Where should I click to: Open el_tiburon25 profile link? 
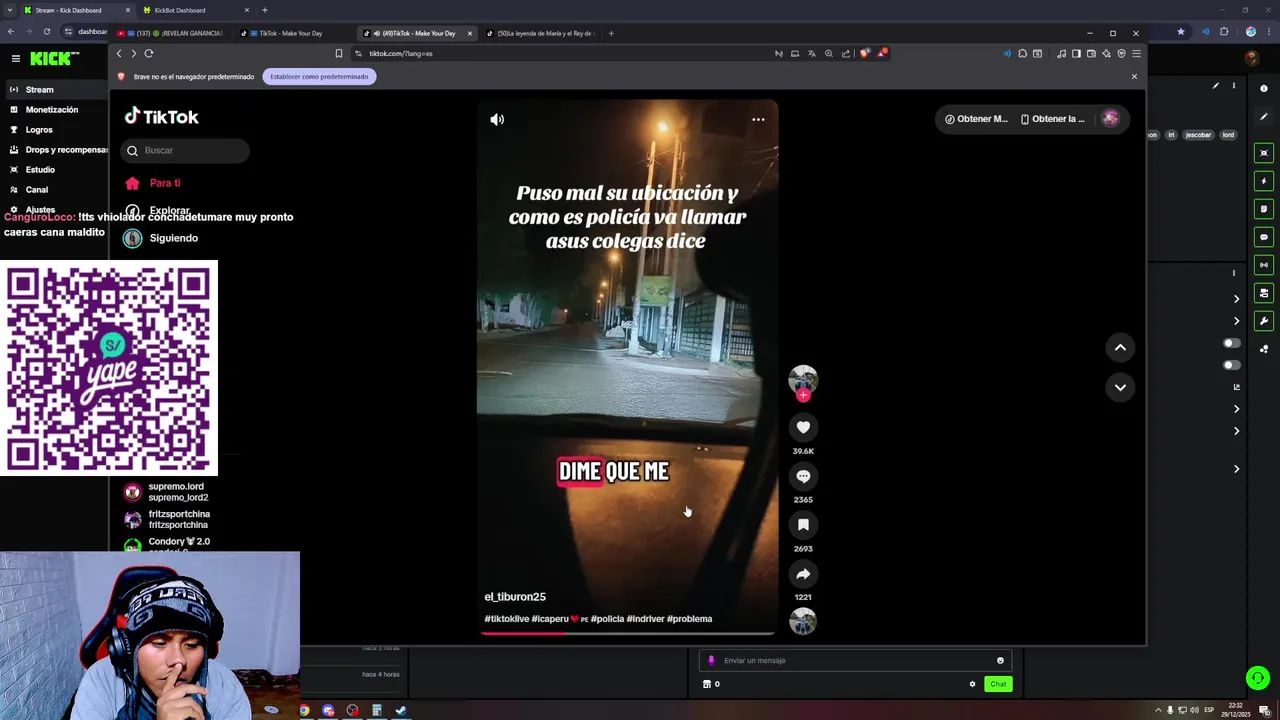pyautogui.click(x=515, y=597)
